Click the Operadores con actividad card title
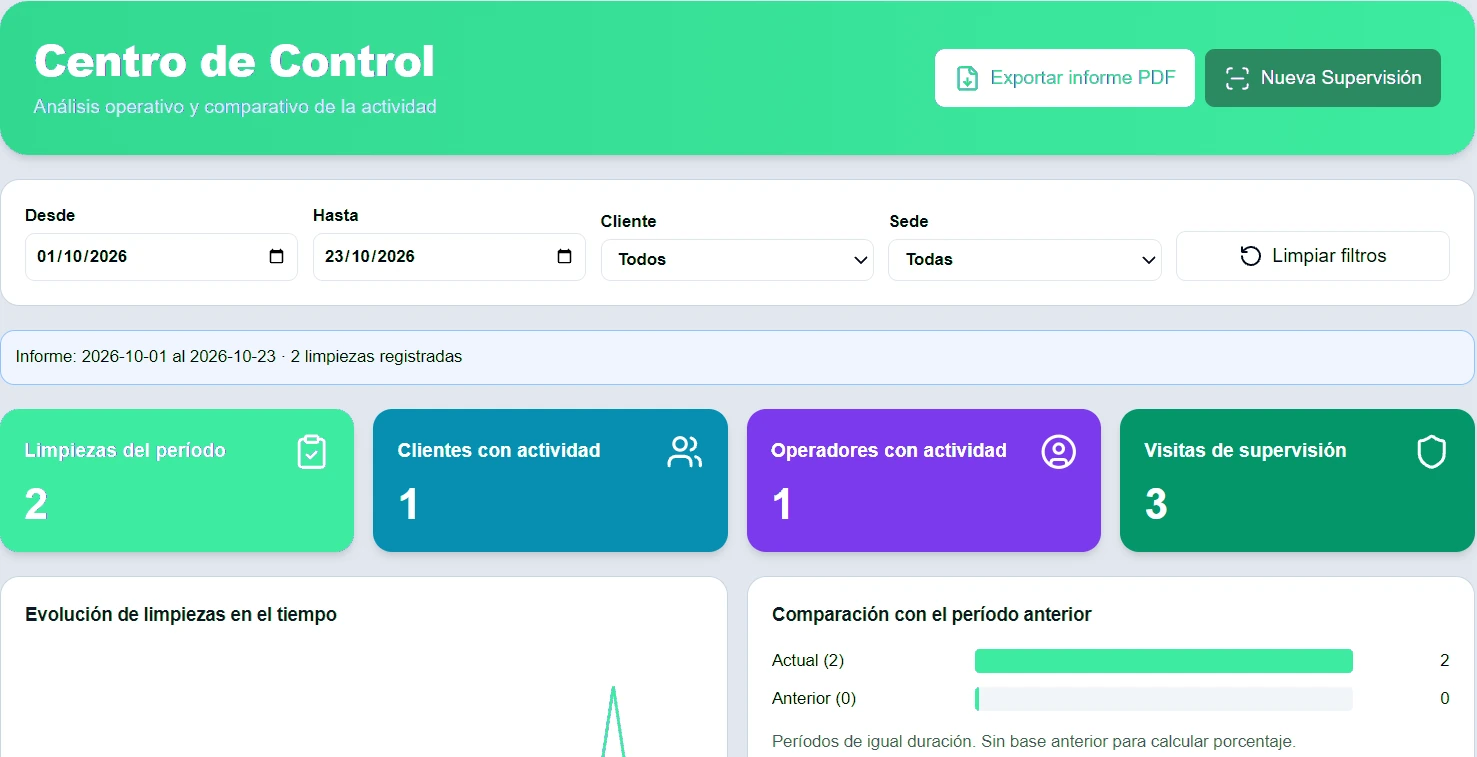 (889, 451)
